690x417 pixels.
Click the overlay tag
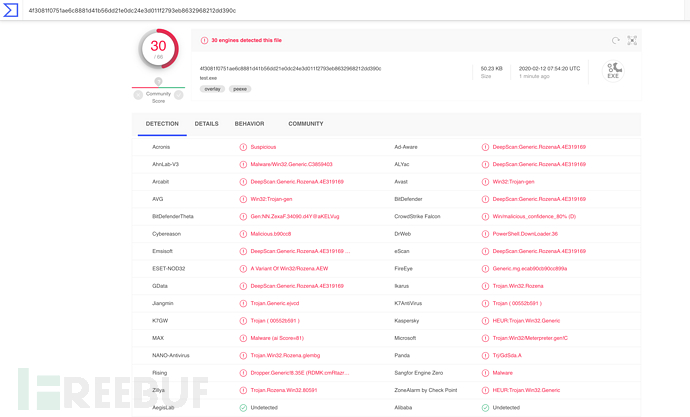[212, 89]
